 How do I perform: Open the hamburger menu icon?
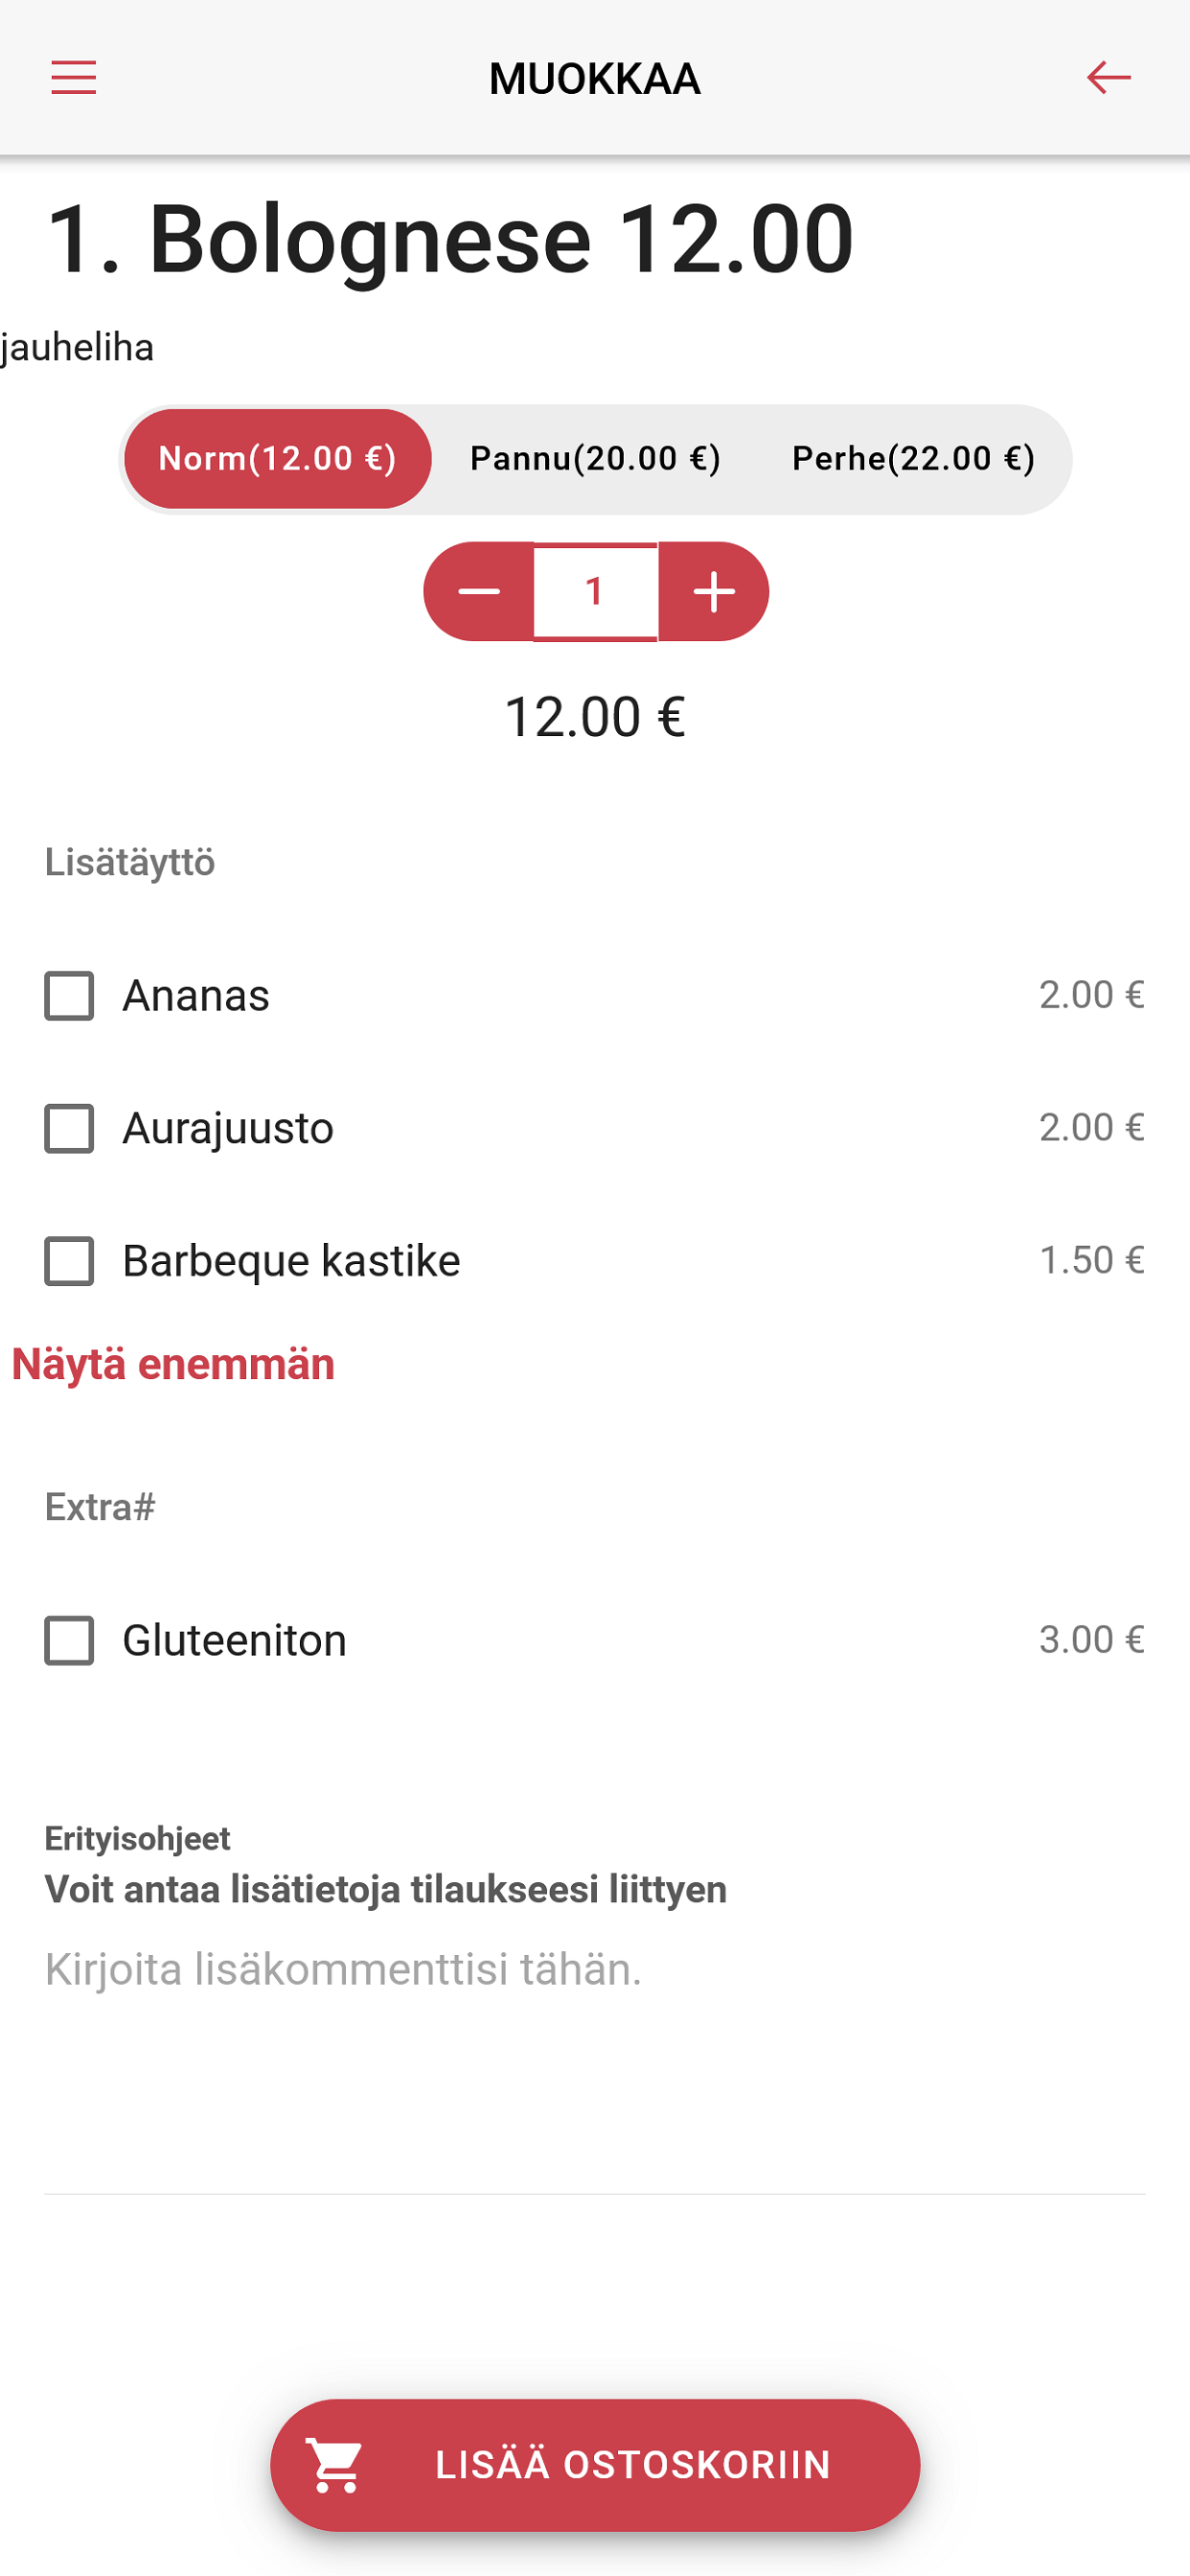[x=73, y=77]
